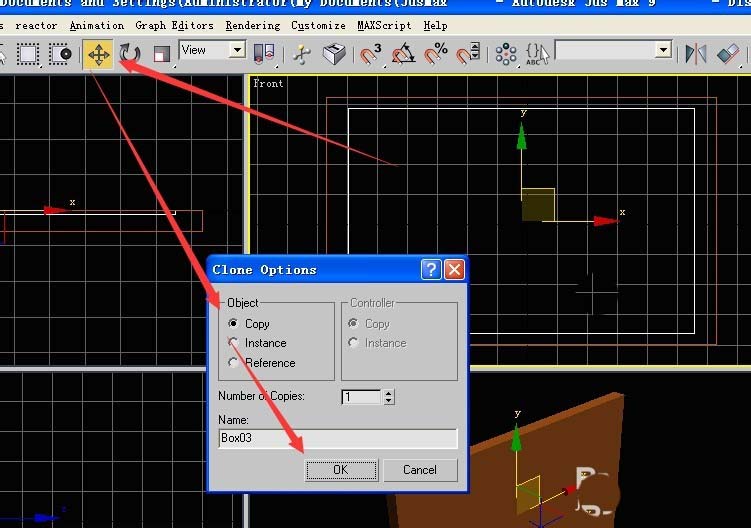Image resolution: width=751 pixels, height=528 pixels.
Task: Decrease the Number of Copies spinner
Action: pyautogui.click(x=389, y=401)
